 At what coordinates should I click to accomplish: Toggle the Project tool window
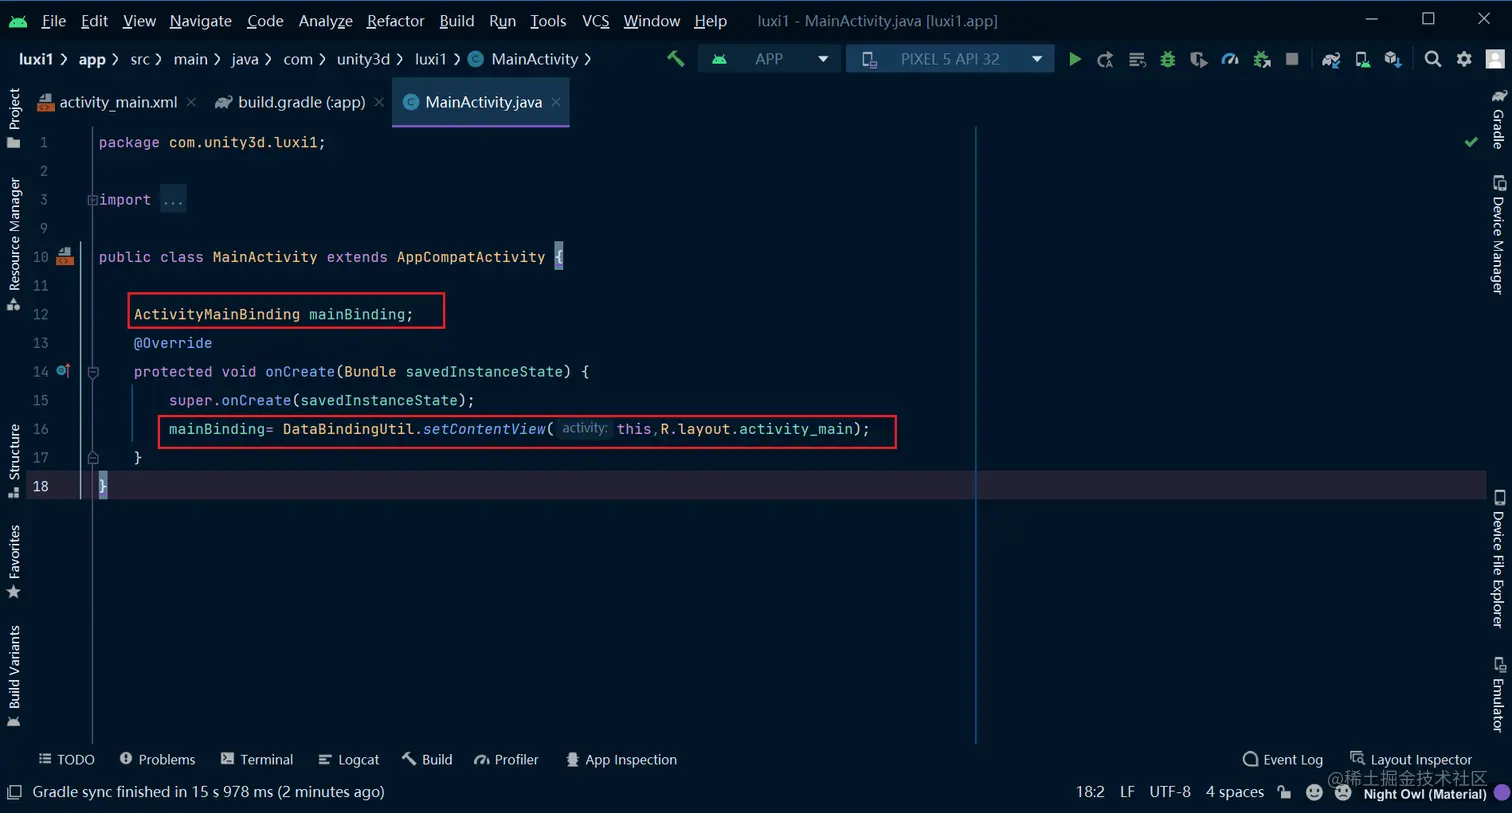14,118
